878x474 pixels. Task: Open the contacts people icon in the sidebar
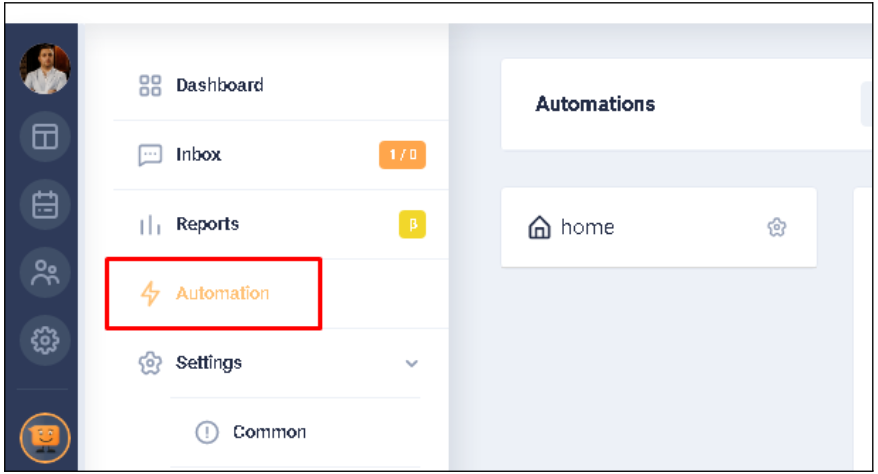point(45,273)
